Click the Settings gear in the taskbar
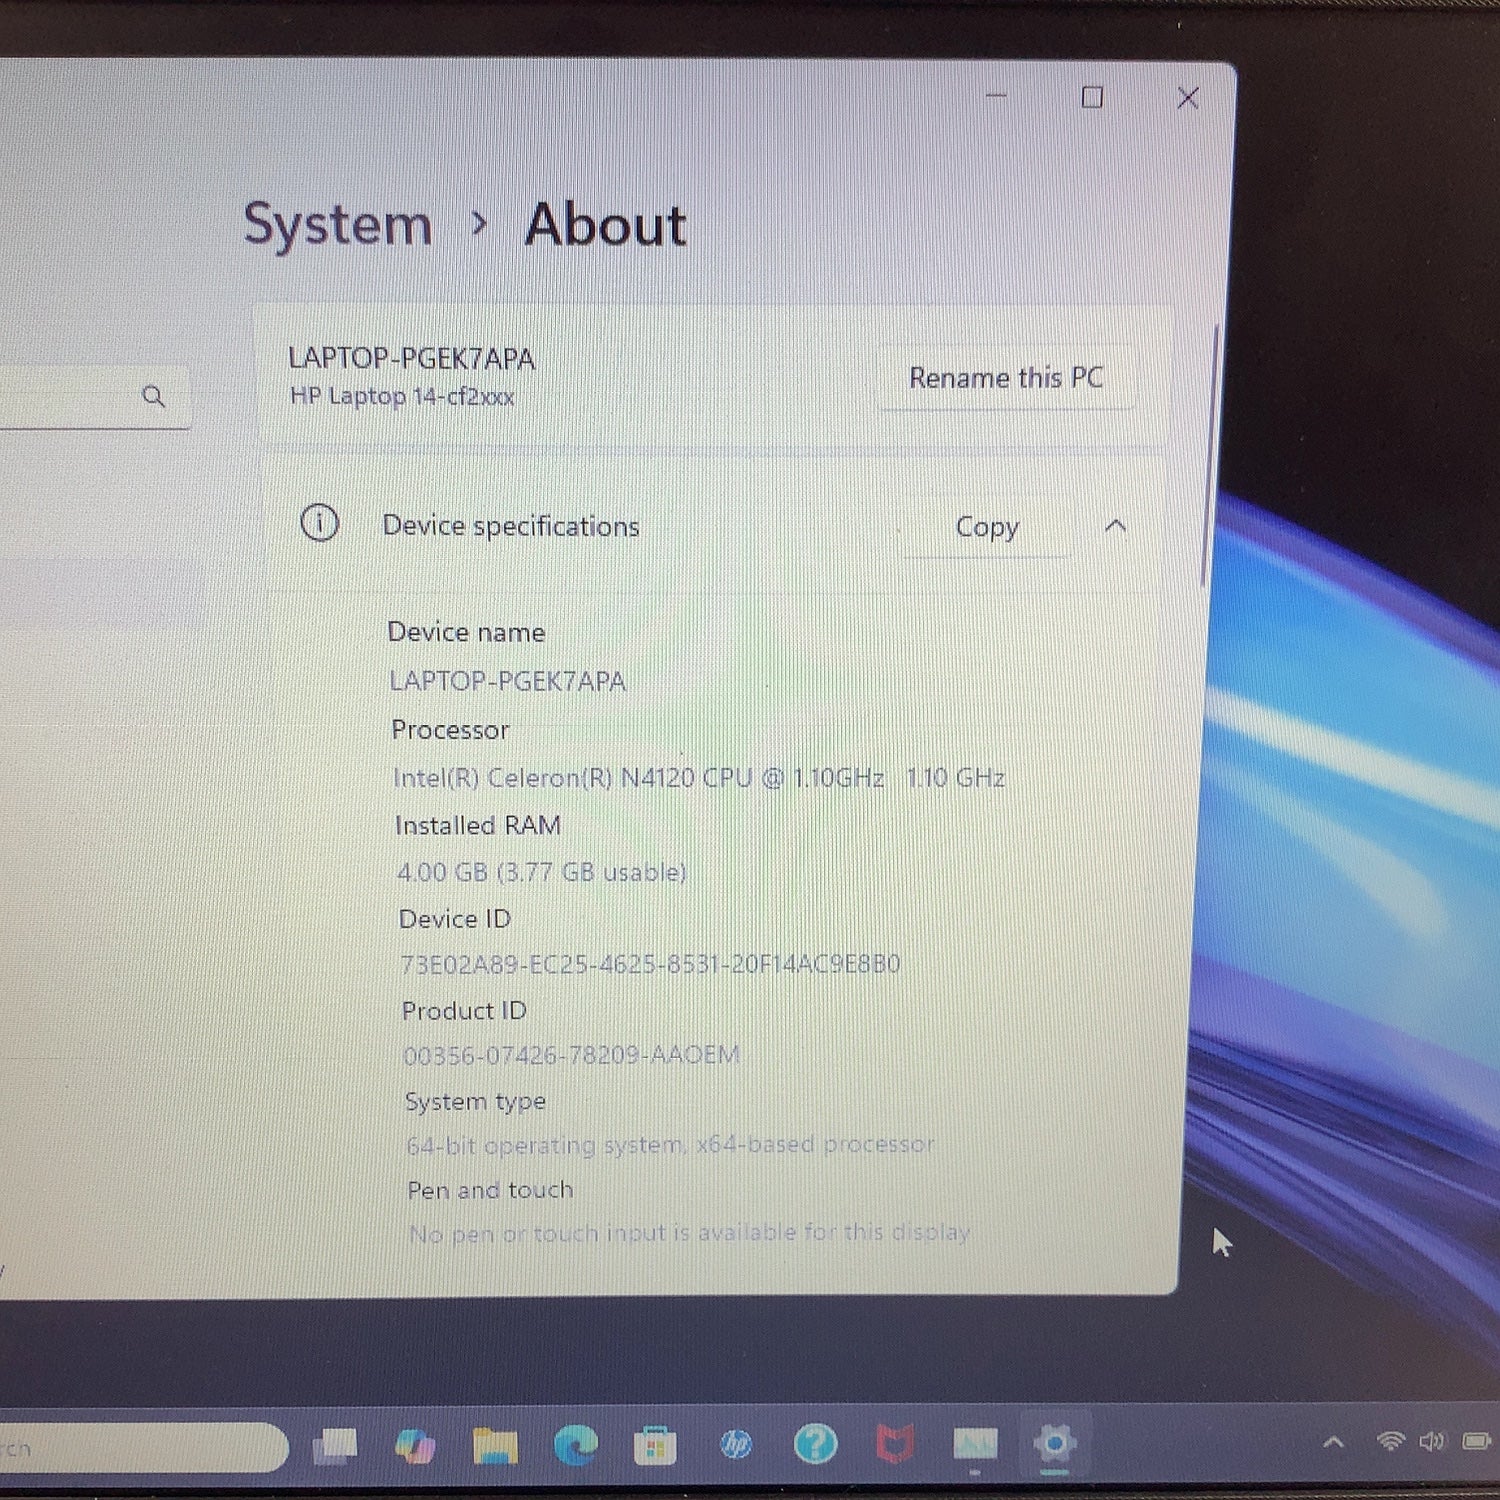Viewport: 1500px width, 1500px height. click(x=1054, y=1444)
